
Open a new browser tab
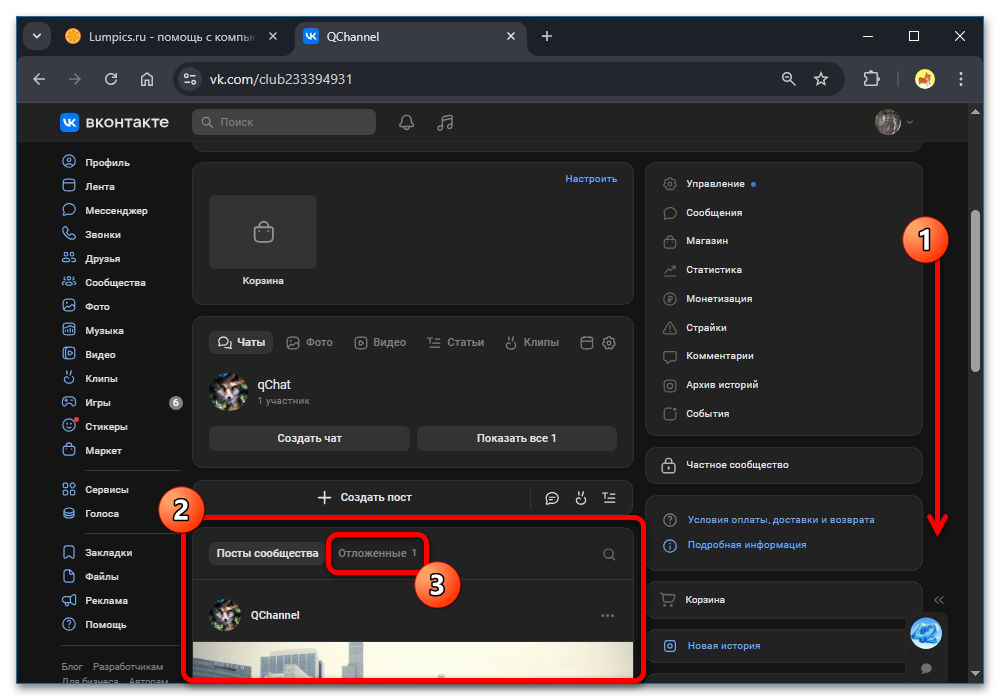547,36
